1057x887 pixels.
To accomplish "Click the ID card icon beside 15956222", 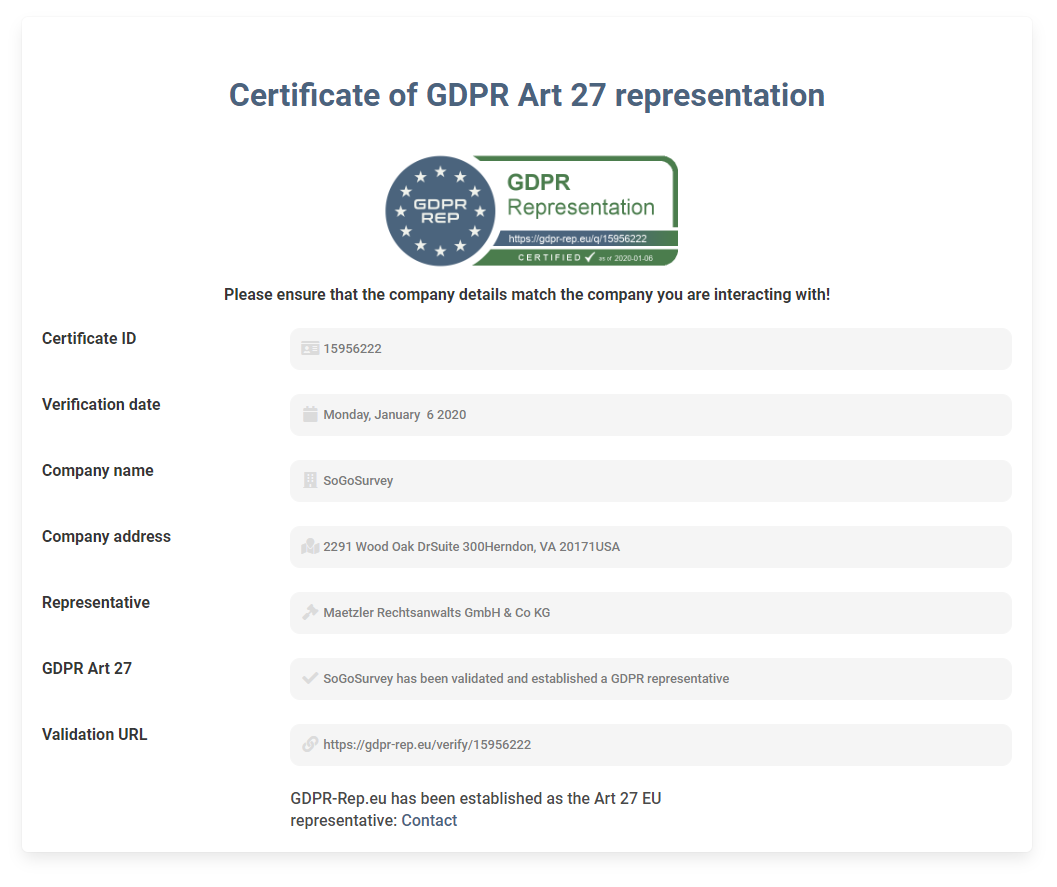I will (x=310, y=349).
